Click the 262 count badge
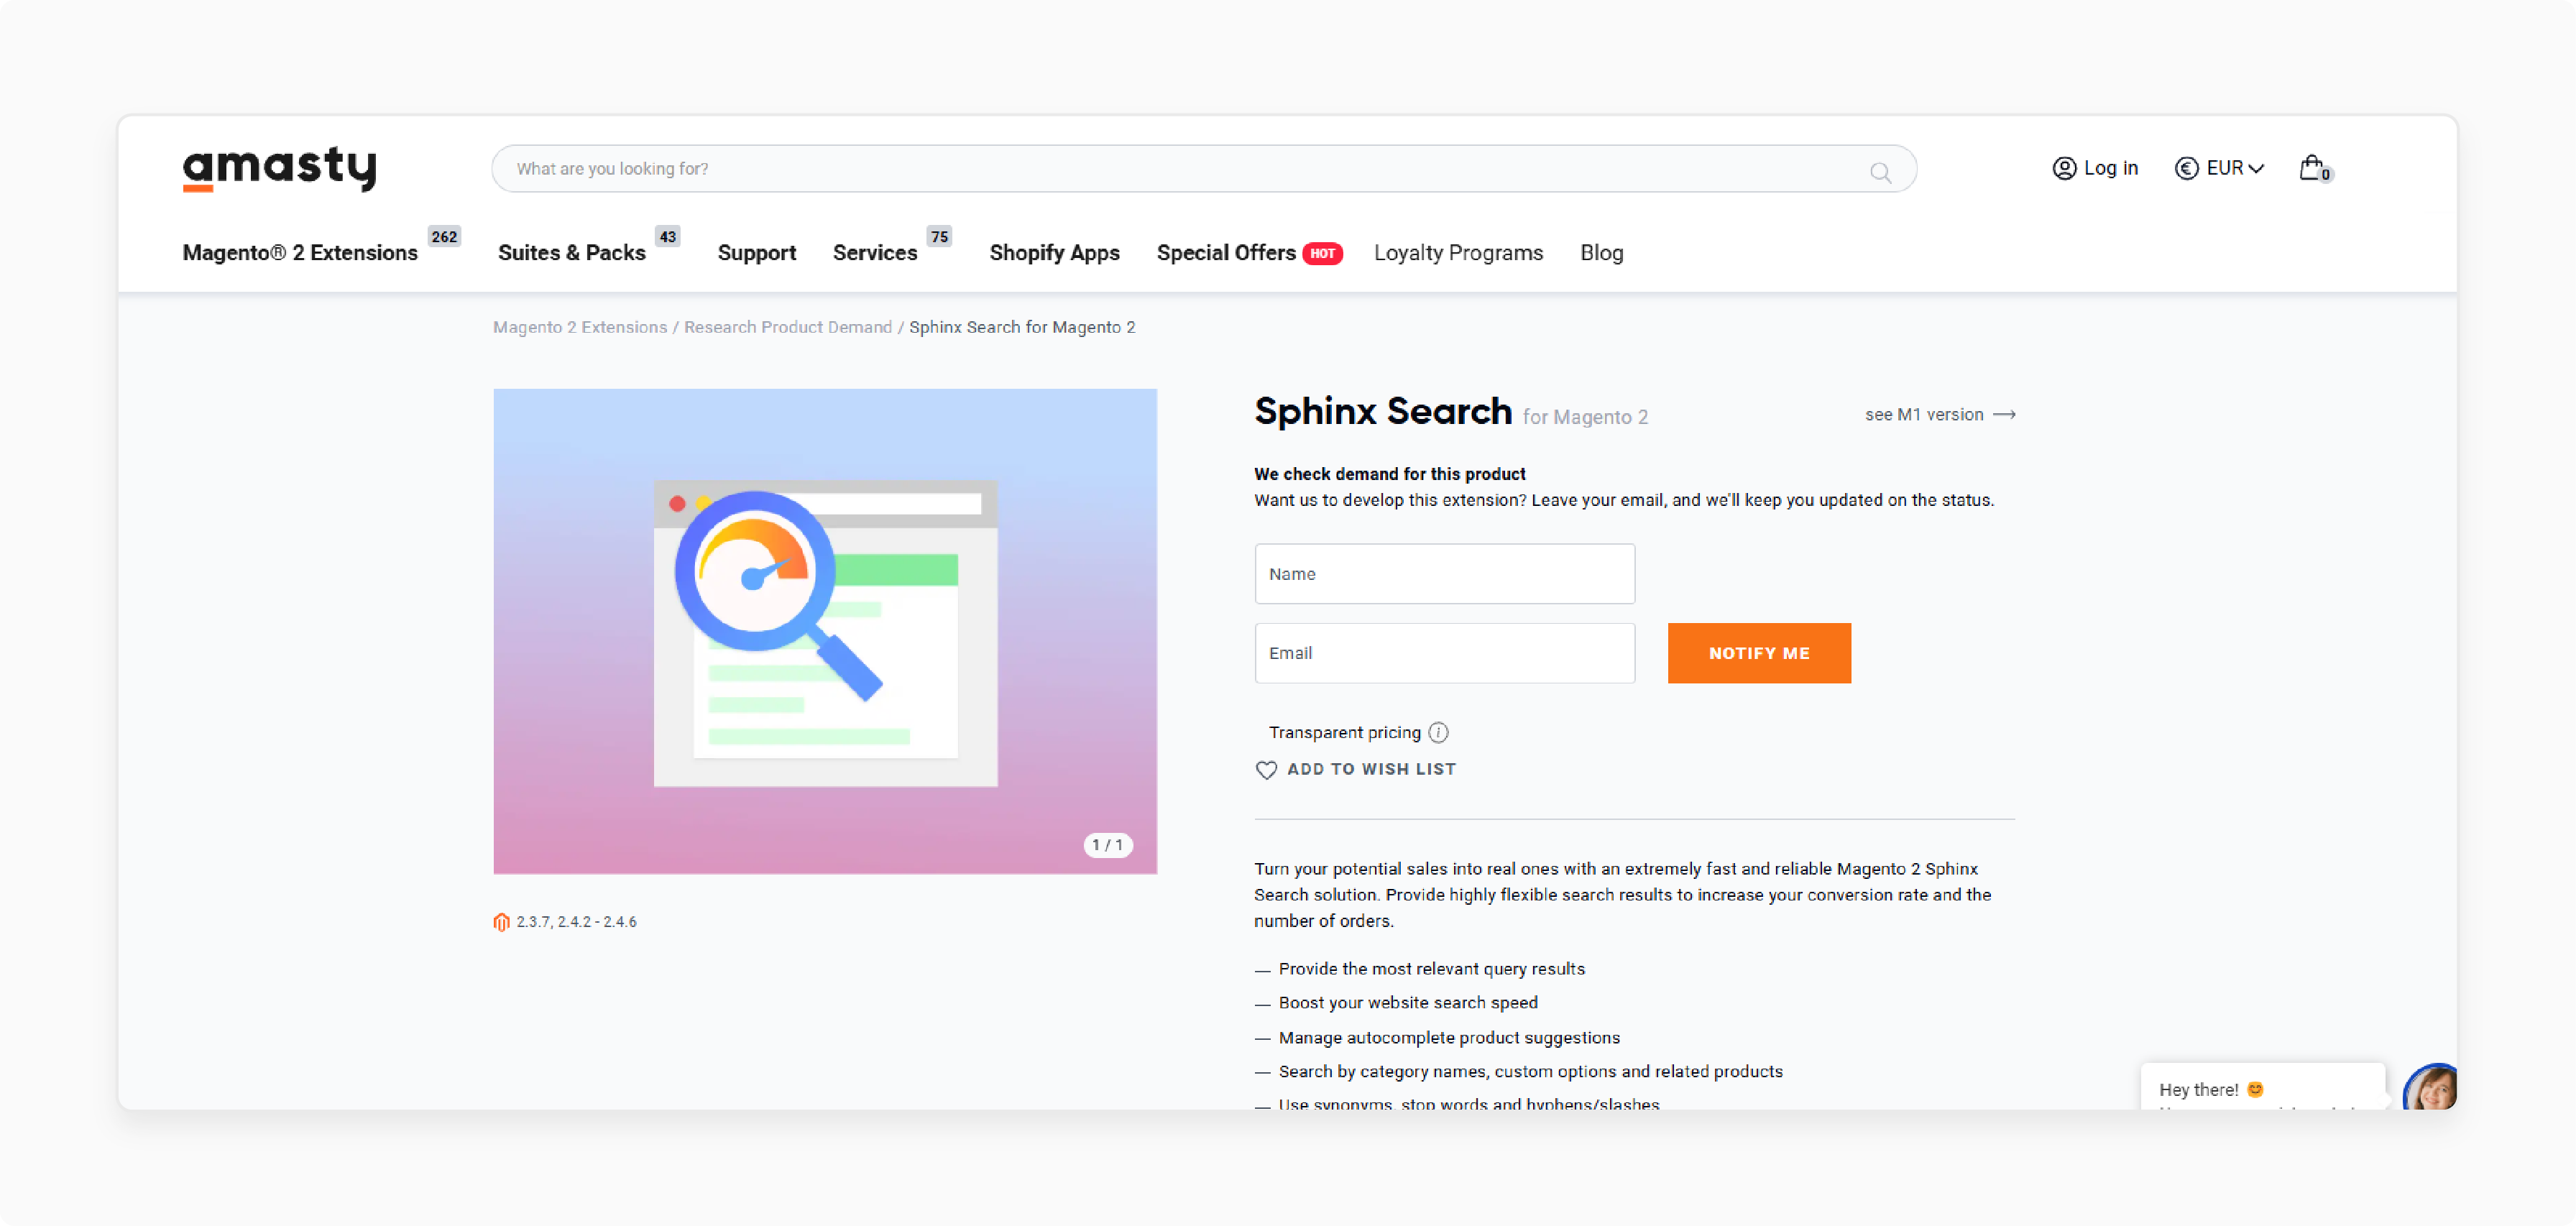The height and width of the screenshot is (1226, 2576). click(x=444, y=237)
